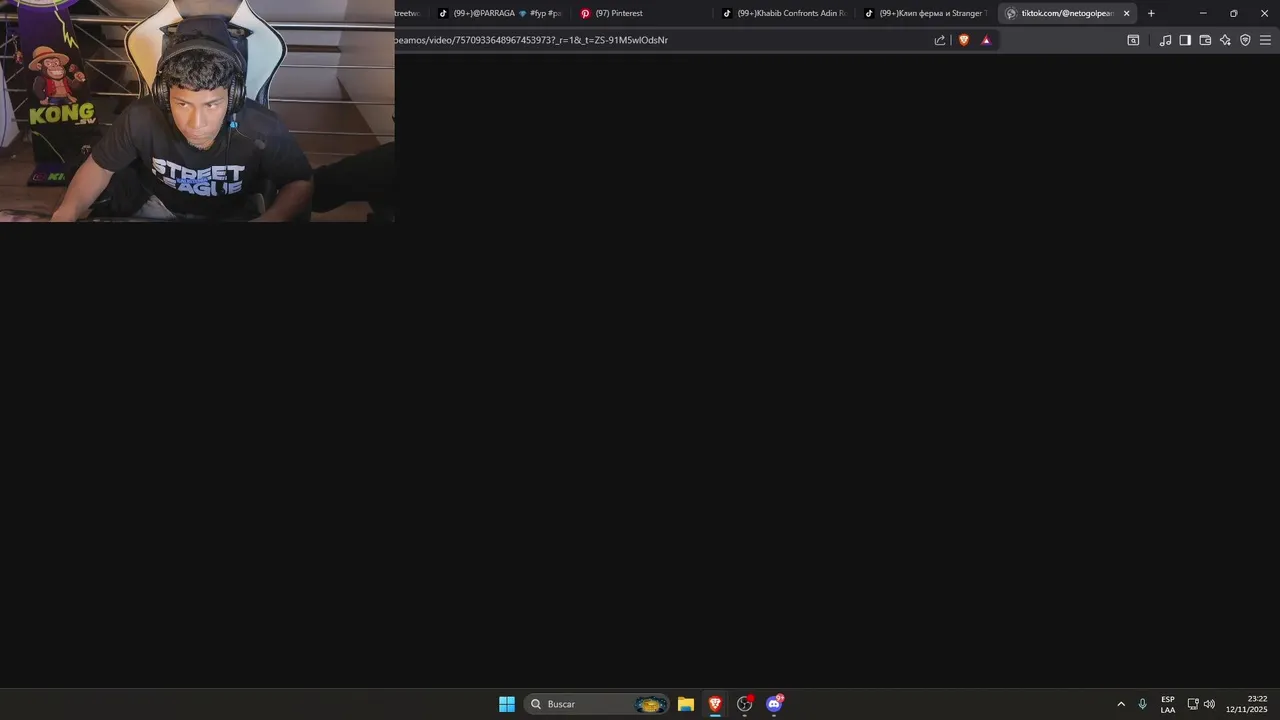The width and height of the screenshot is (1280, 720).
Task: Click the microphone tray icon
Action: pyautogui.click(x=1142, y=704)
